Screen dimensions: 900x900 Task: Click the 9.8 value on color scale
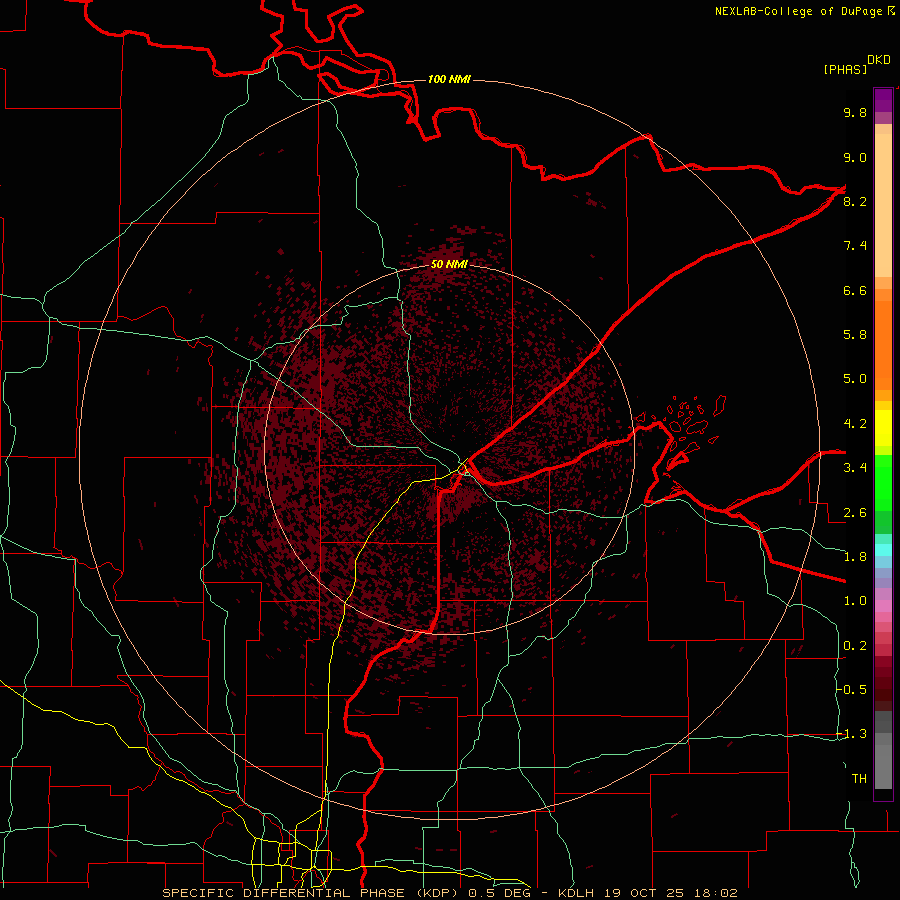[855, 112]
